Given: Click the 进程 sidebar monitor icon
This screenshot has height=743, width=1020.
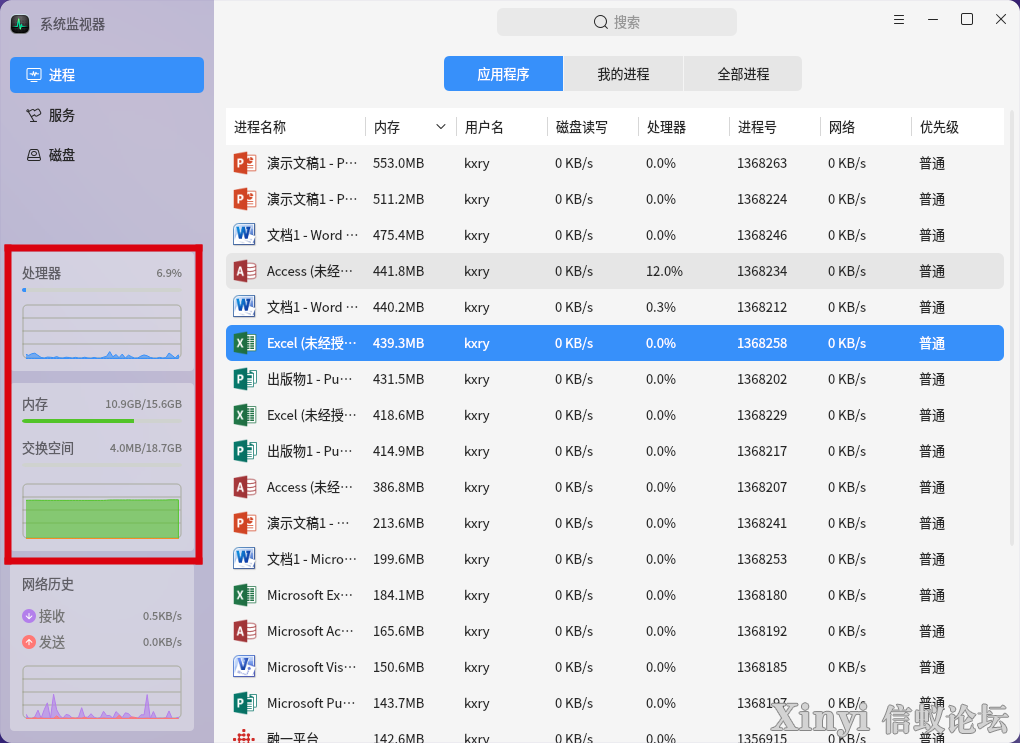Looking at the screenshot, I should click(x=33, y=75).
